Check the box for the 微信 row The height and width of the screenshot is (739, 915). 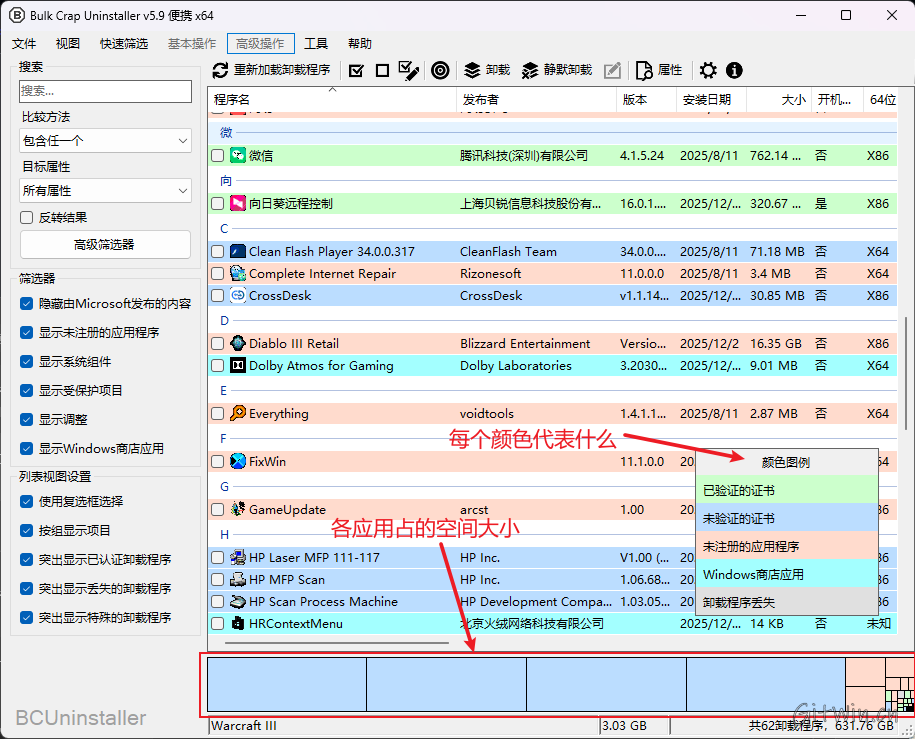tap(218, 156)
